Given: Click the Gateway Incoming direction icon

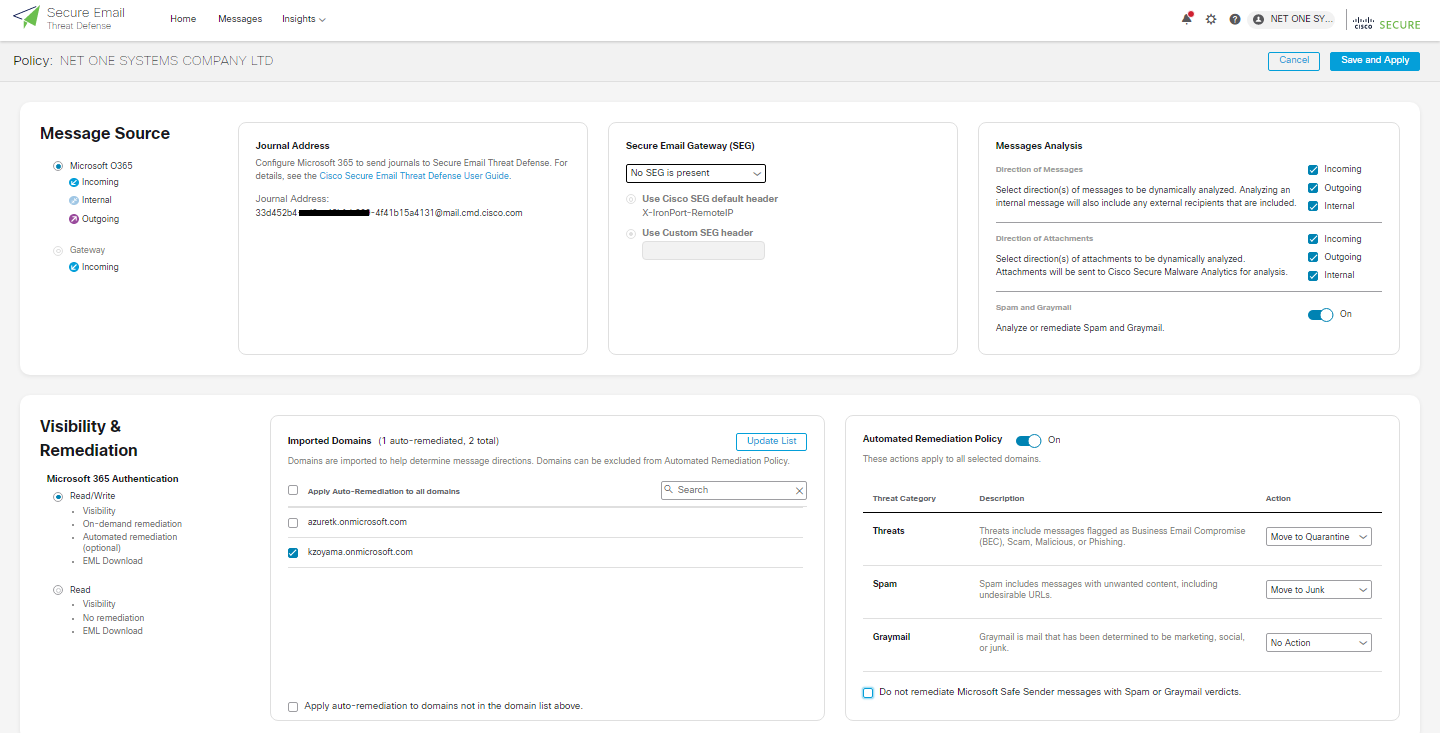Looking at the screenshot, I should pos(74,267).
